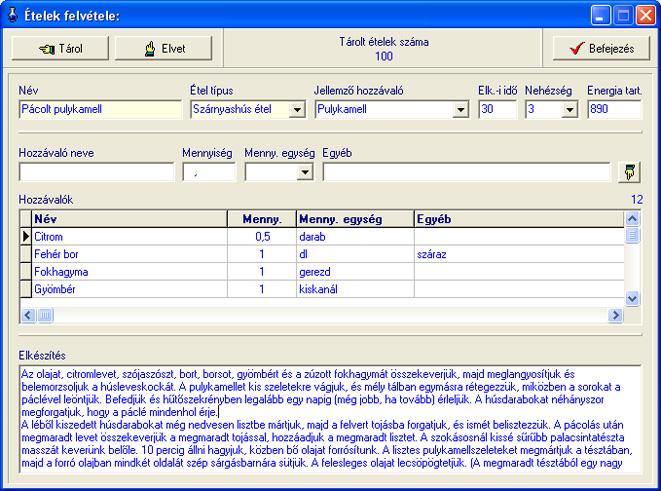Viewport: 661px width, 491px height.
Task: Open the Étel típus dropdown
Action: click(x=297, y=110)
